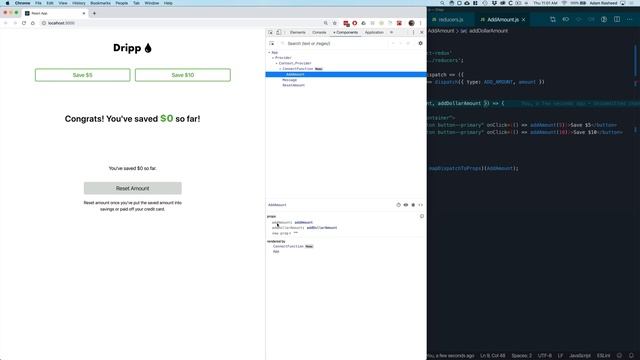Open React DevTools settings gear
This screenshot has width=640, height=360.
tap(420, 43)
